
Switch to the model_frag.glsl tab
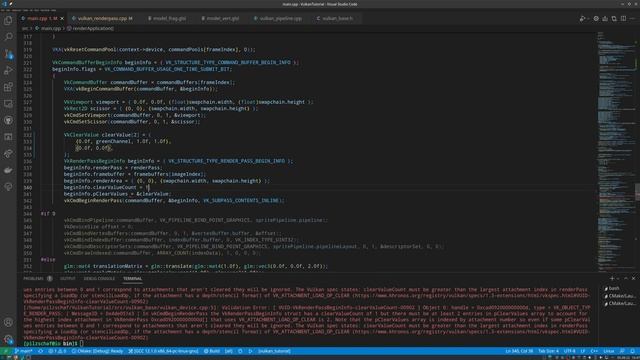(x=167, y=18)
